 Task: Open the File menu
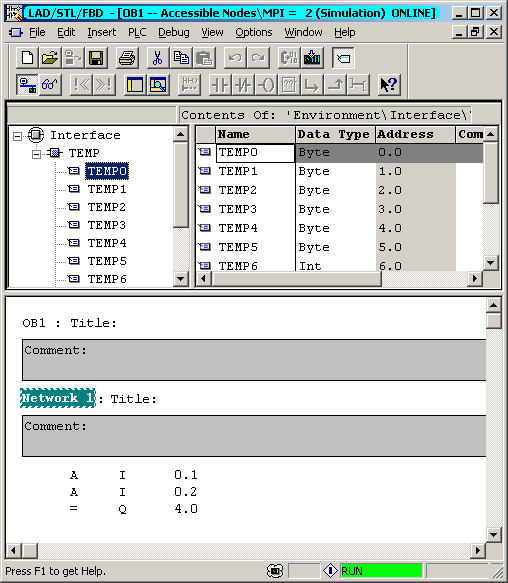[37, 32]
